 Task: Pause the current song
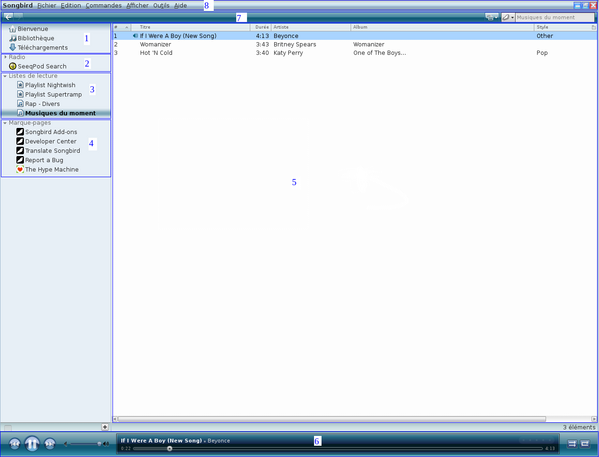point(32,444)
